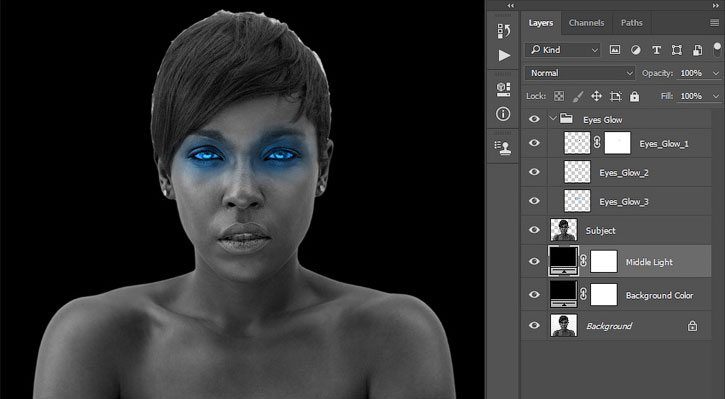The width and height of the screenshot is (725, 399).
Task: Filter layers by shape layers icon
Action: tap(677, 50)
